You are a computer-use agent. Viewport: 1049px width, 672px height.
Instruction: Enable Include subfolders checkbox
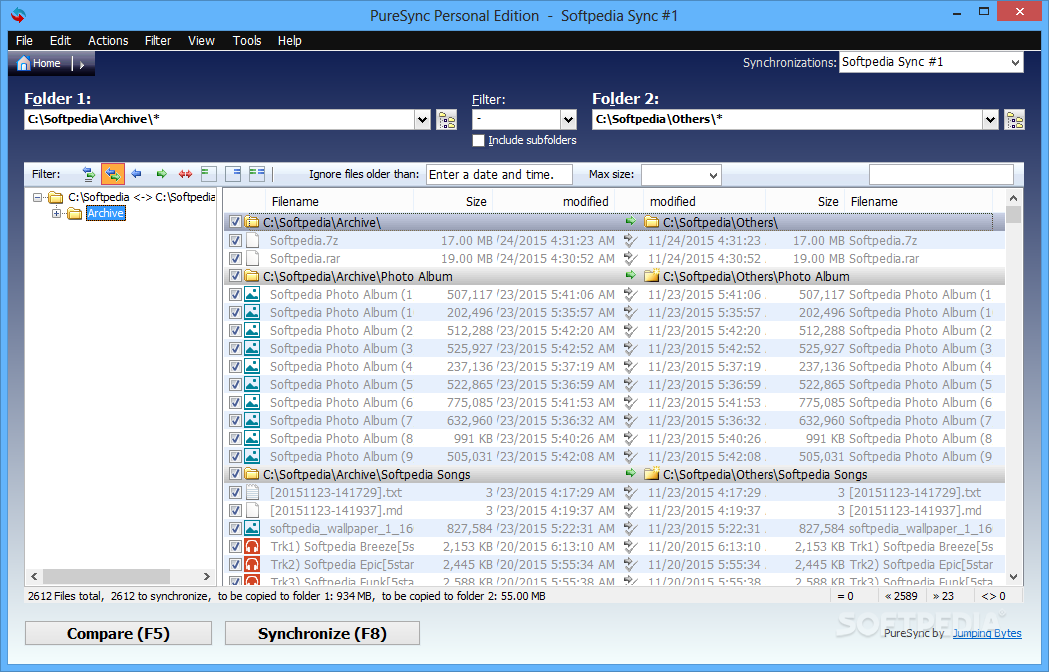(478, 141)
